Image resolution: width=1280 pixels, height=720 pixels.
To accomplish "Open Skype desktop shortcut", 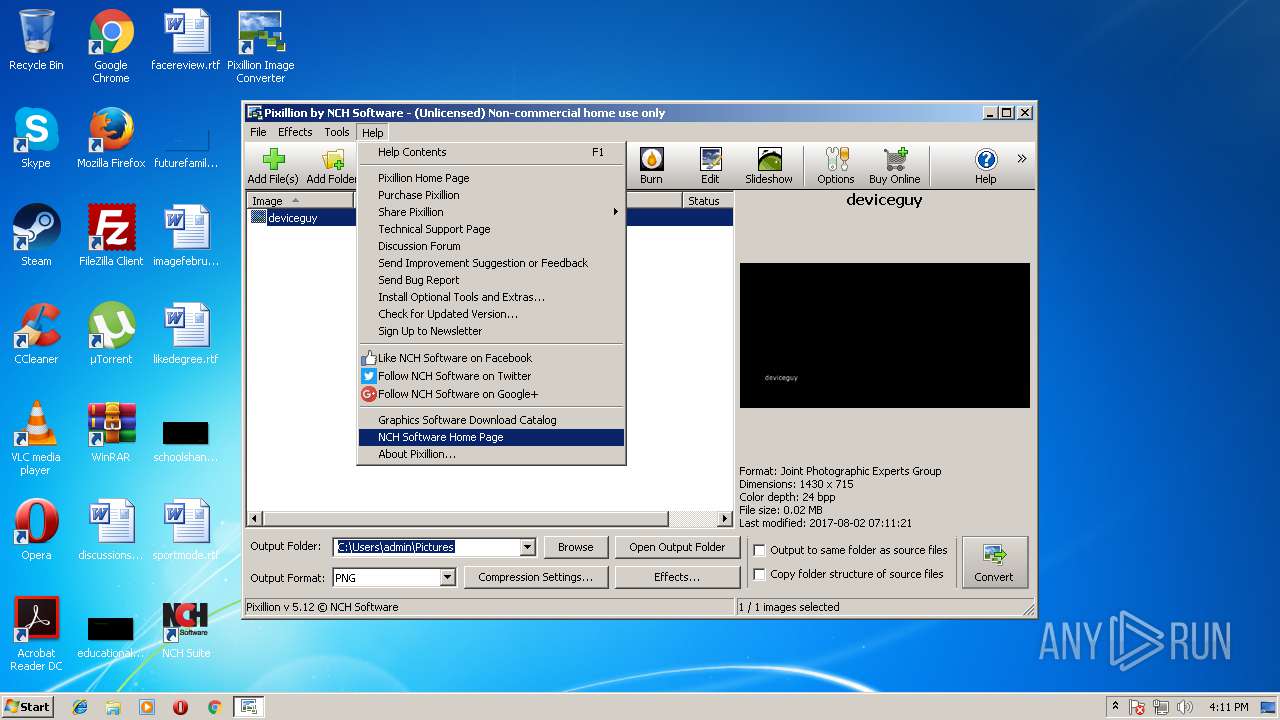I will 36,139.
